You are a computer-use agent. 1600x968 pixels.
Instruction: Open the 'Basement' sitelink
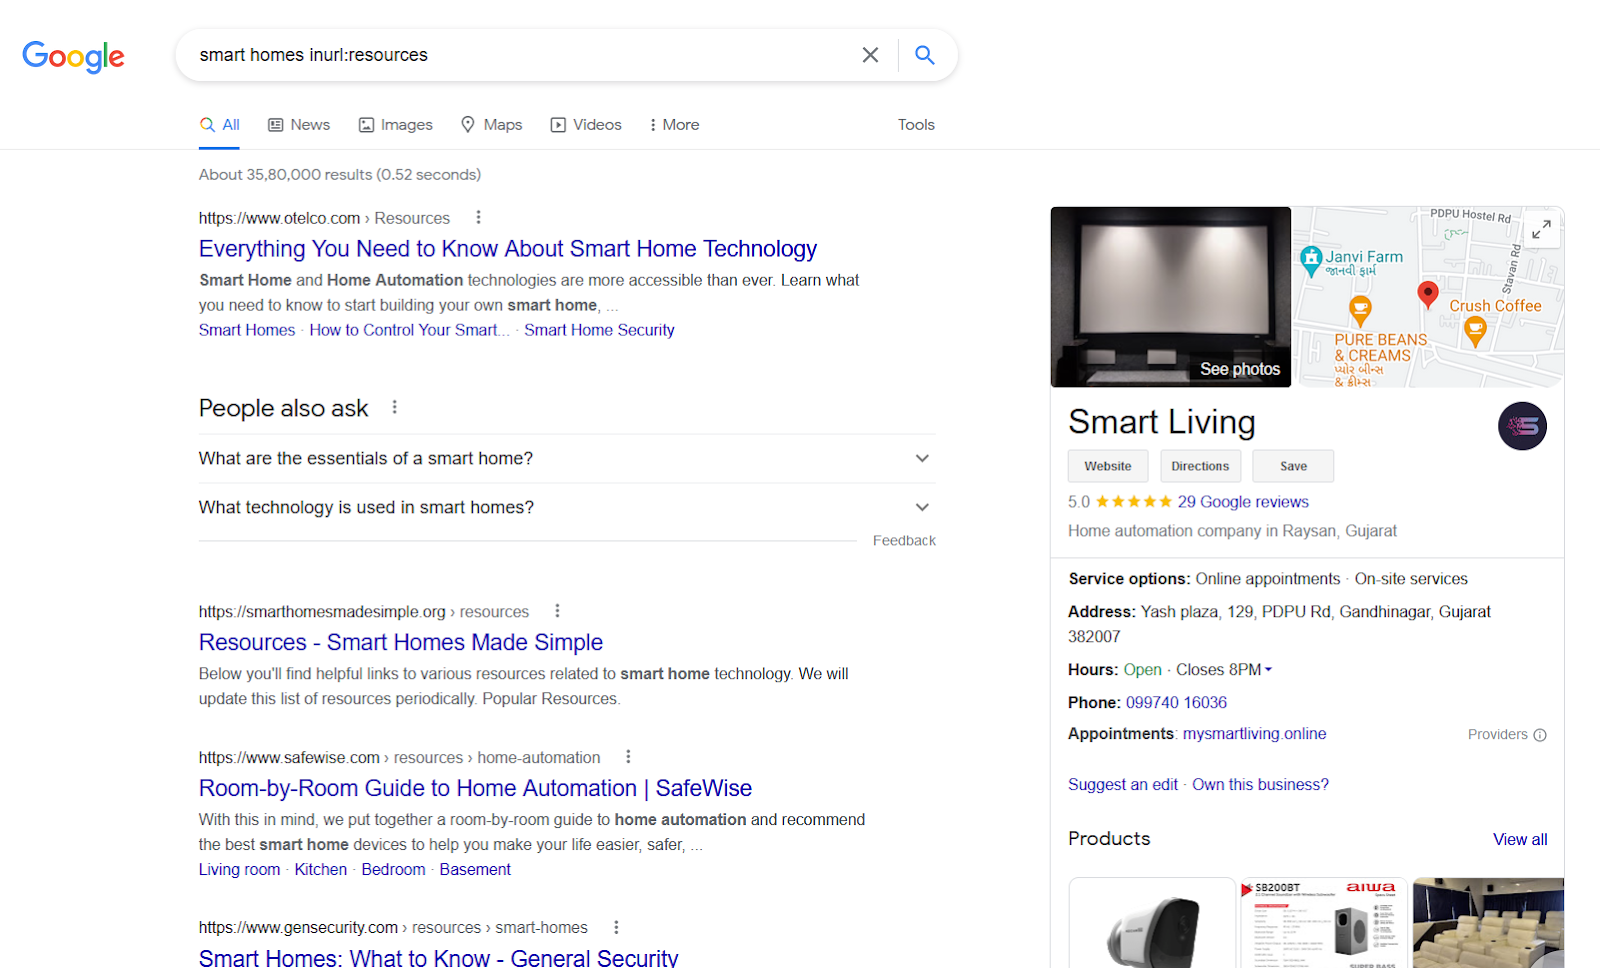coord(475,870)
